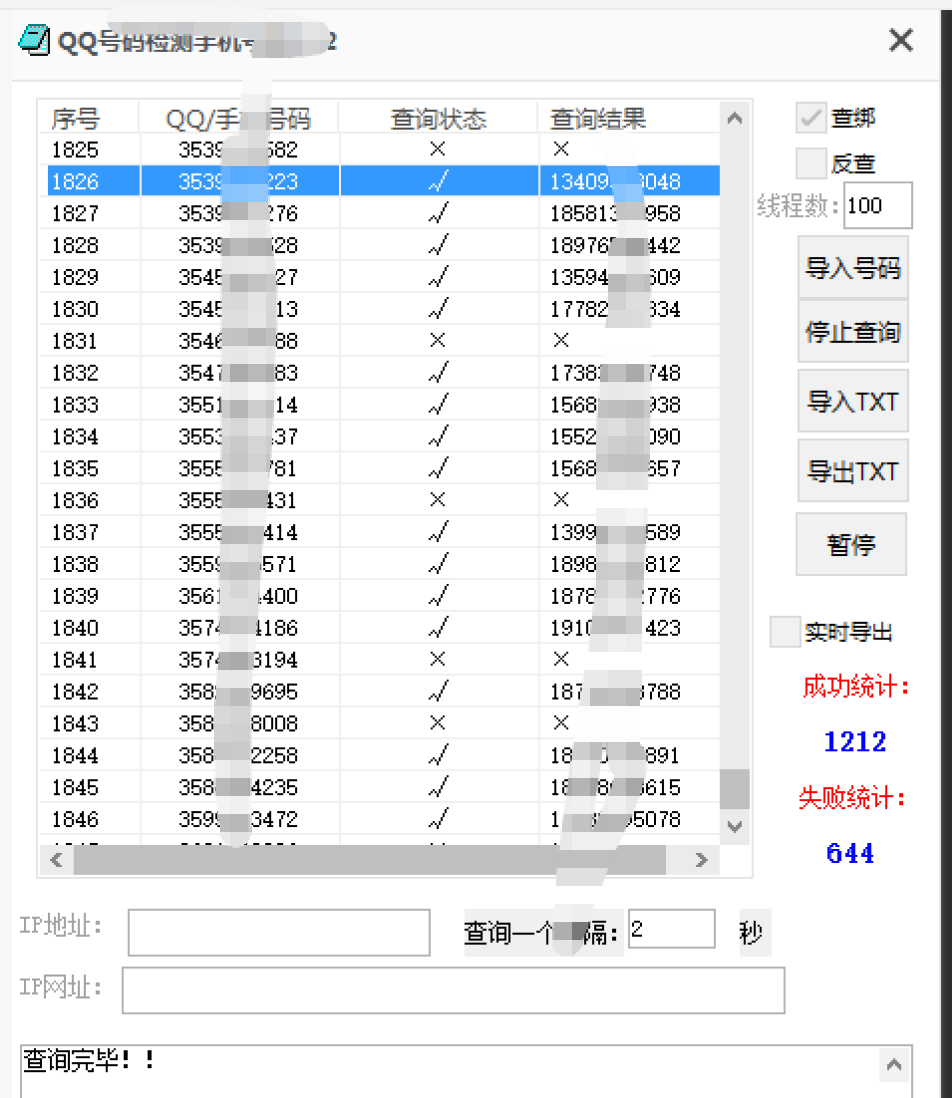Select row 1830 in the list
The width and height of the screenshot is (952, 1098).
point(380,309)
